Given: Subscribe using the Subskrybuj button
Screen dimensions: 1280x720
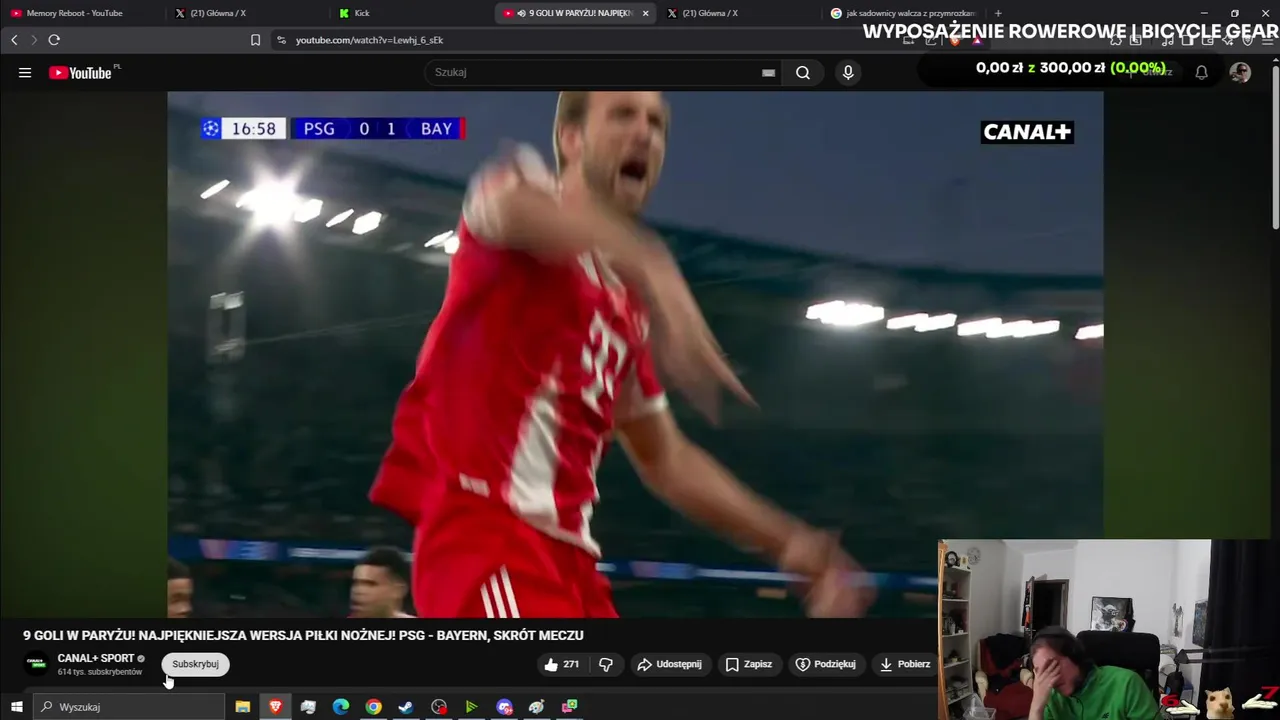Looking at the screenshot, I should click(195, 664).
